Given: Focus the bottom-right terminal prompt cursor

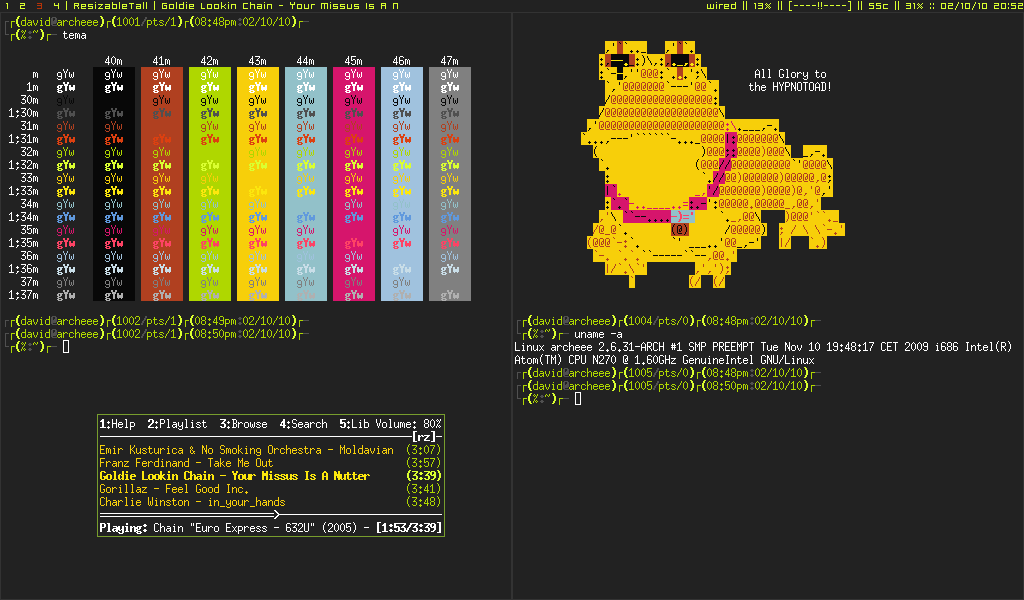Looking at the screenshot, I should [x=578, y=399].
